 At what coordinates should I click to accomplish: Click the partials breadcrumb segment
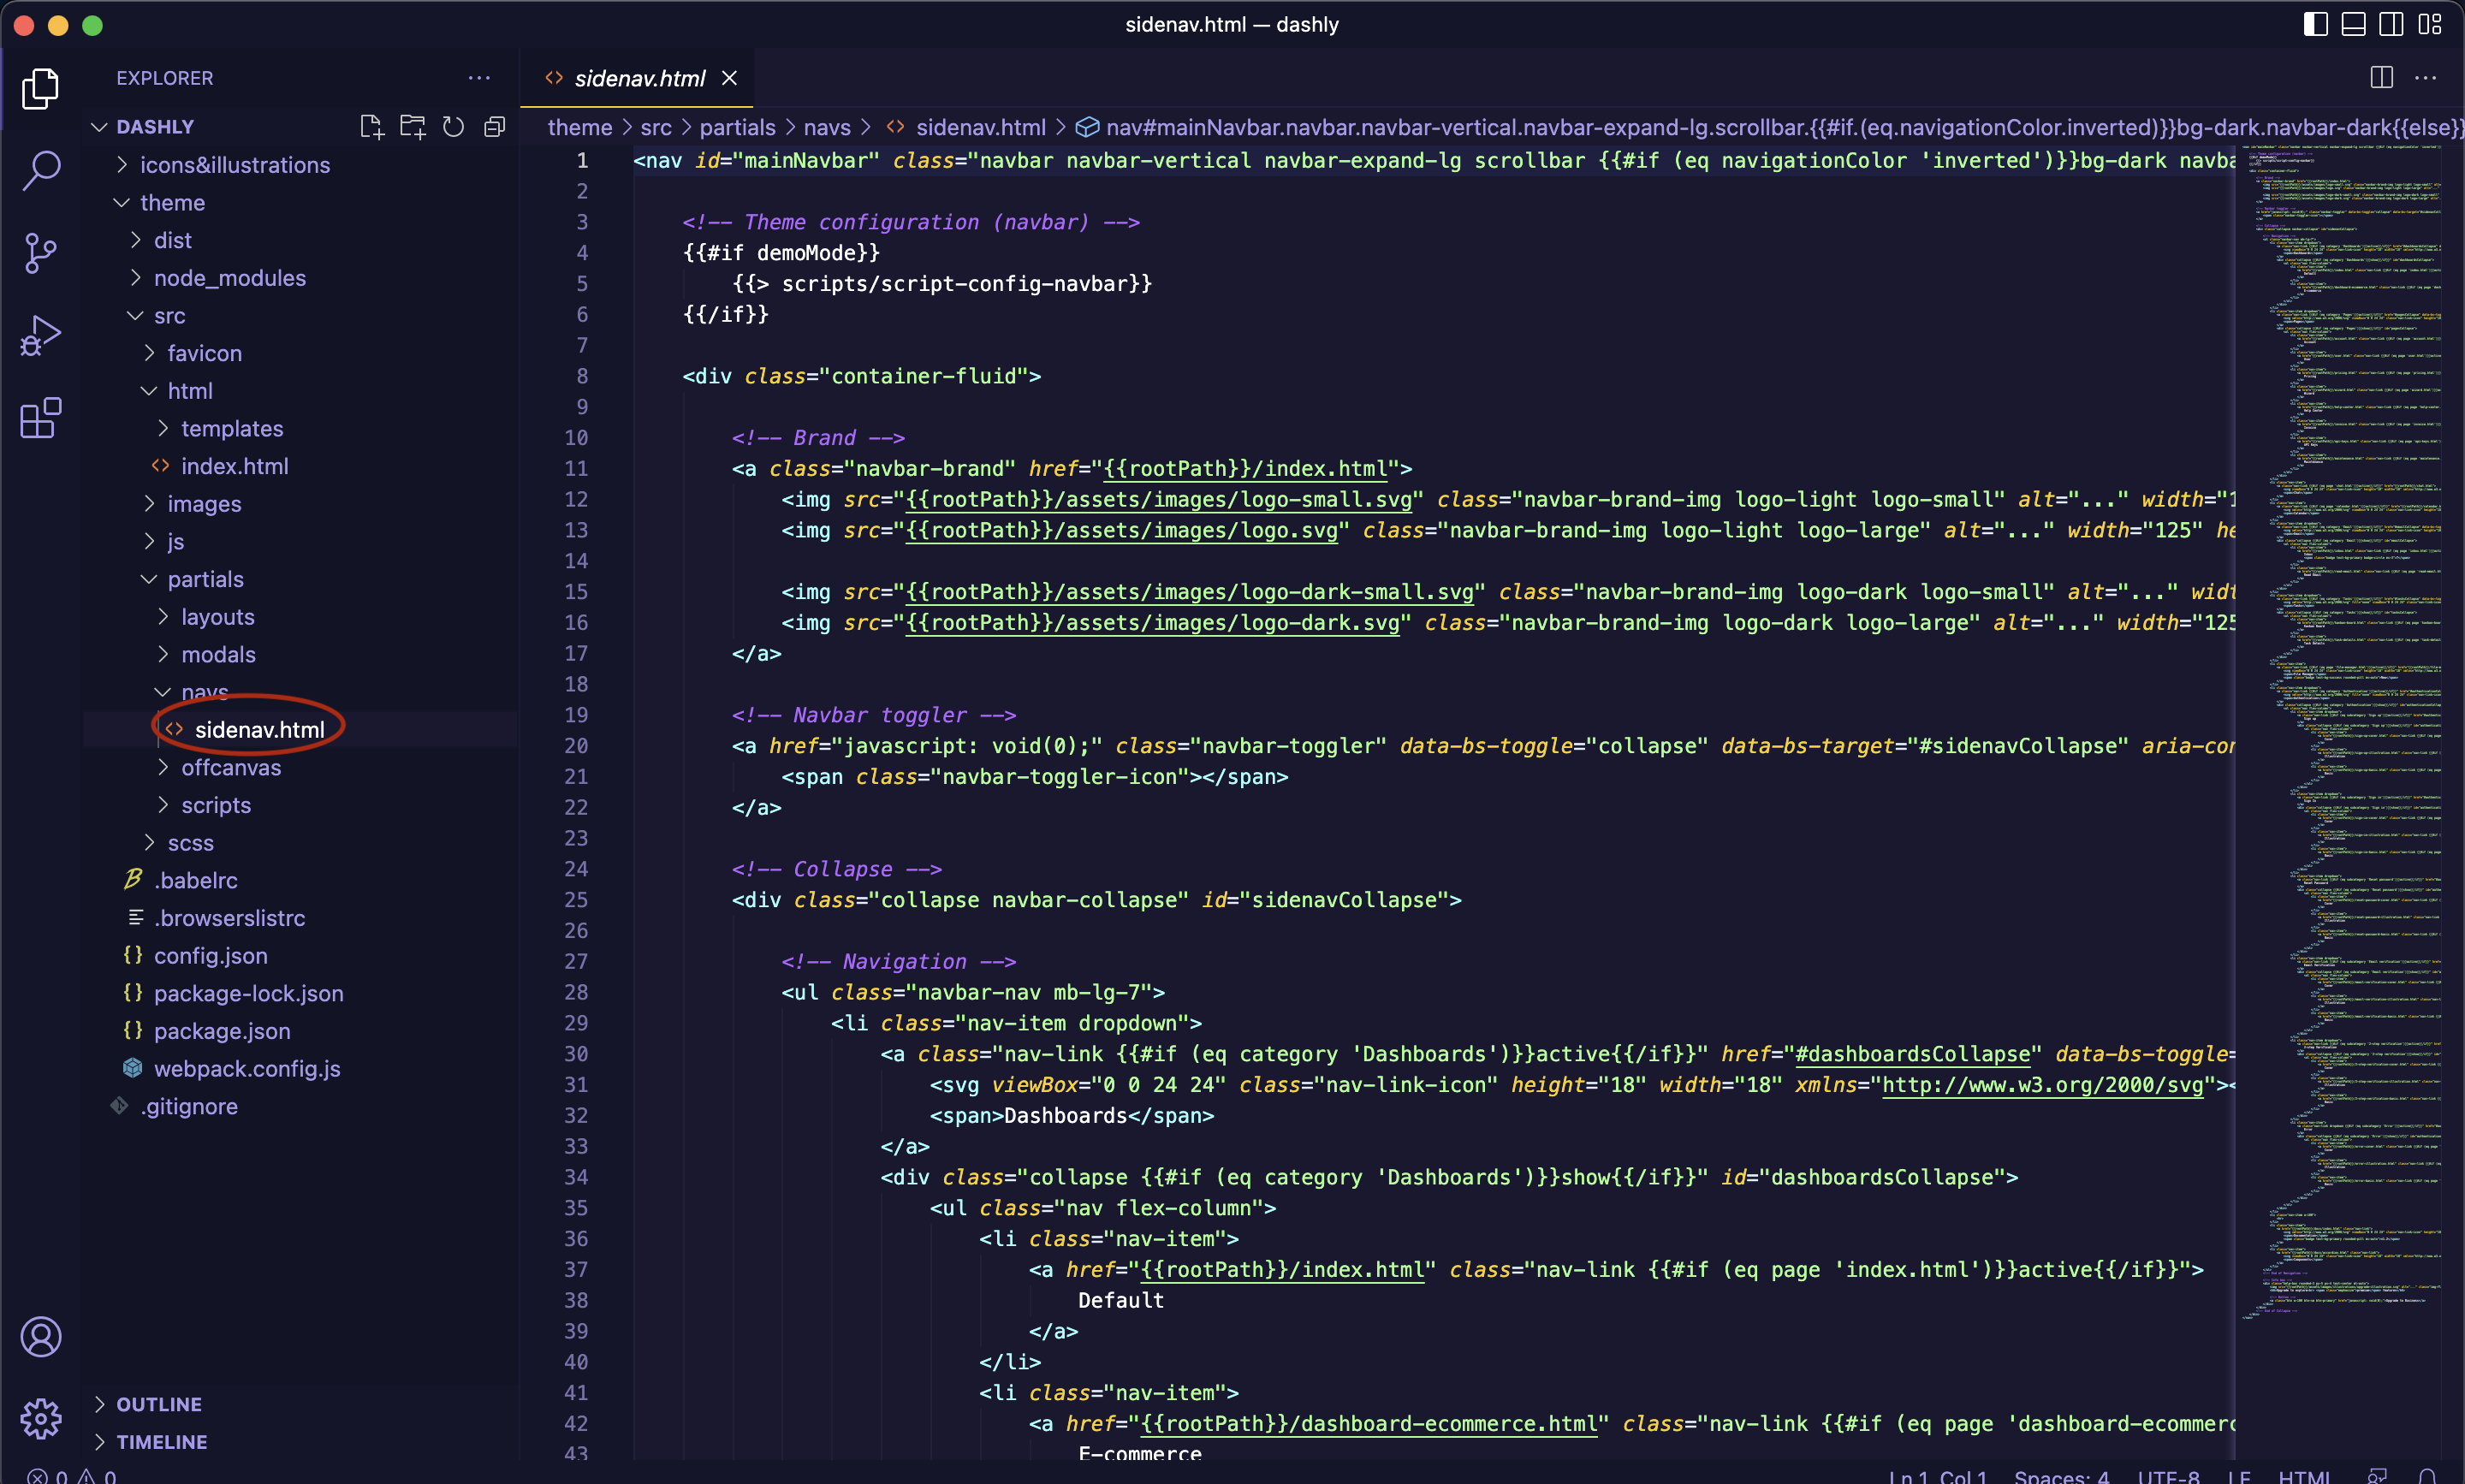(737, 127)
